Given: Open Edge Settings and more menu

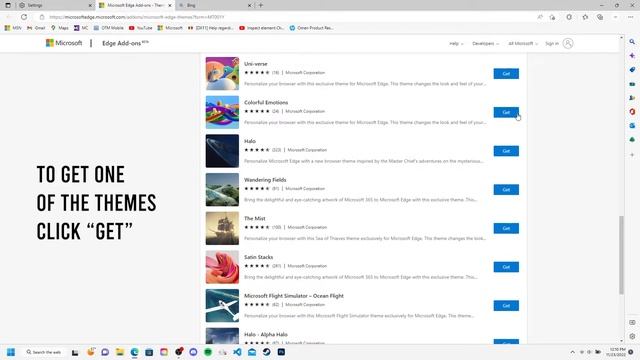Looking at the screenshot, I should [631, 17].
